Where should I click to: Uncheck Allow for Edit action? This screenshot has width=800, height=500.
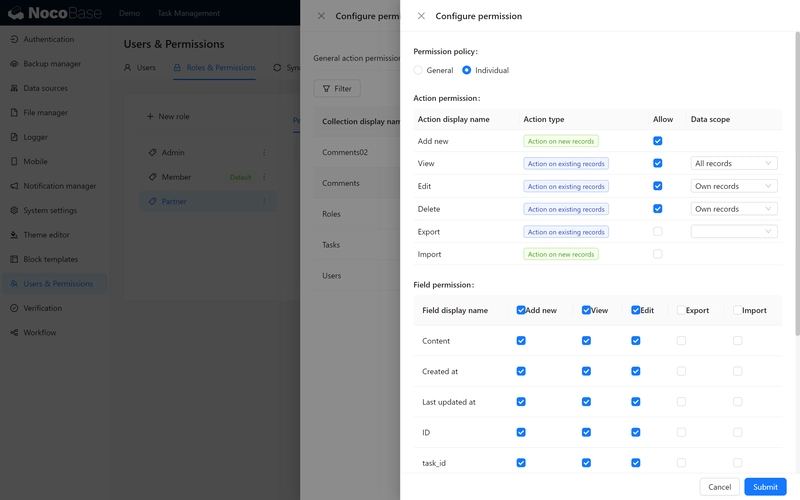(658, 186)
